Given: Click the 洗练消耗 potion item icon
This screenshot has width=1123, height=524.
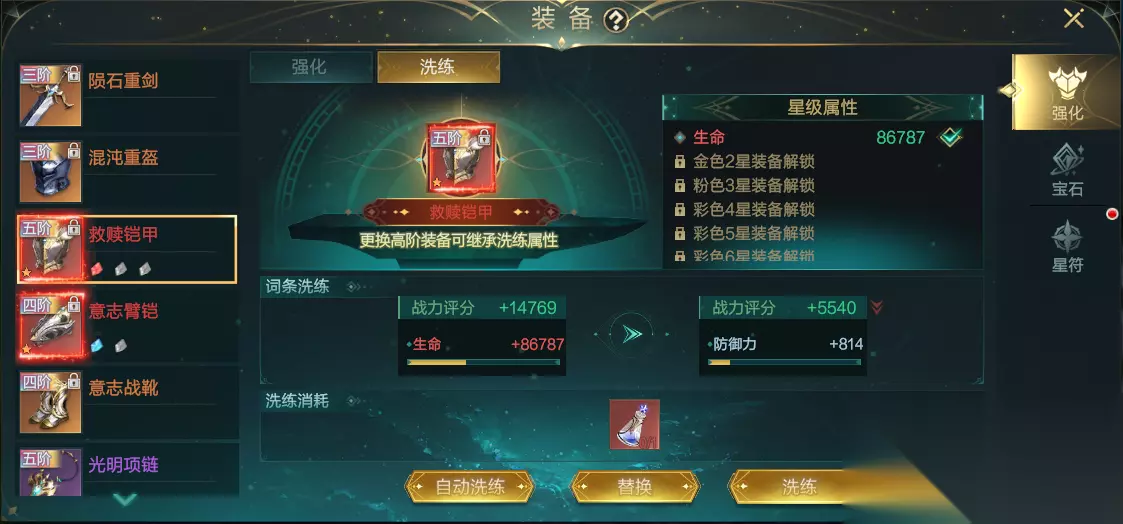Looking at the screenshot, I should coord(635,424).
